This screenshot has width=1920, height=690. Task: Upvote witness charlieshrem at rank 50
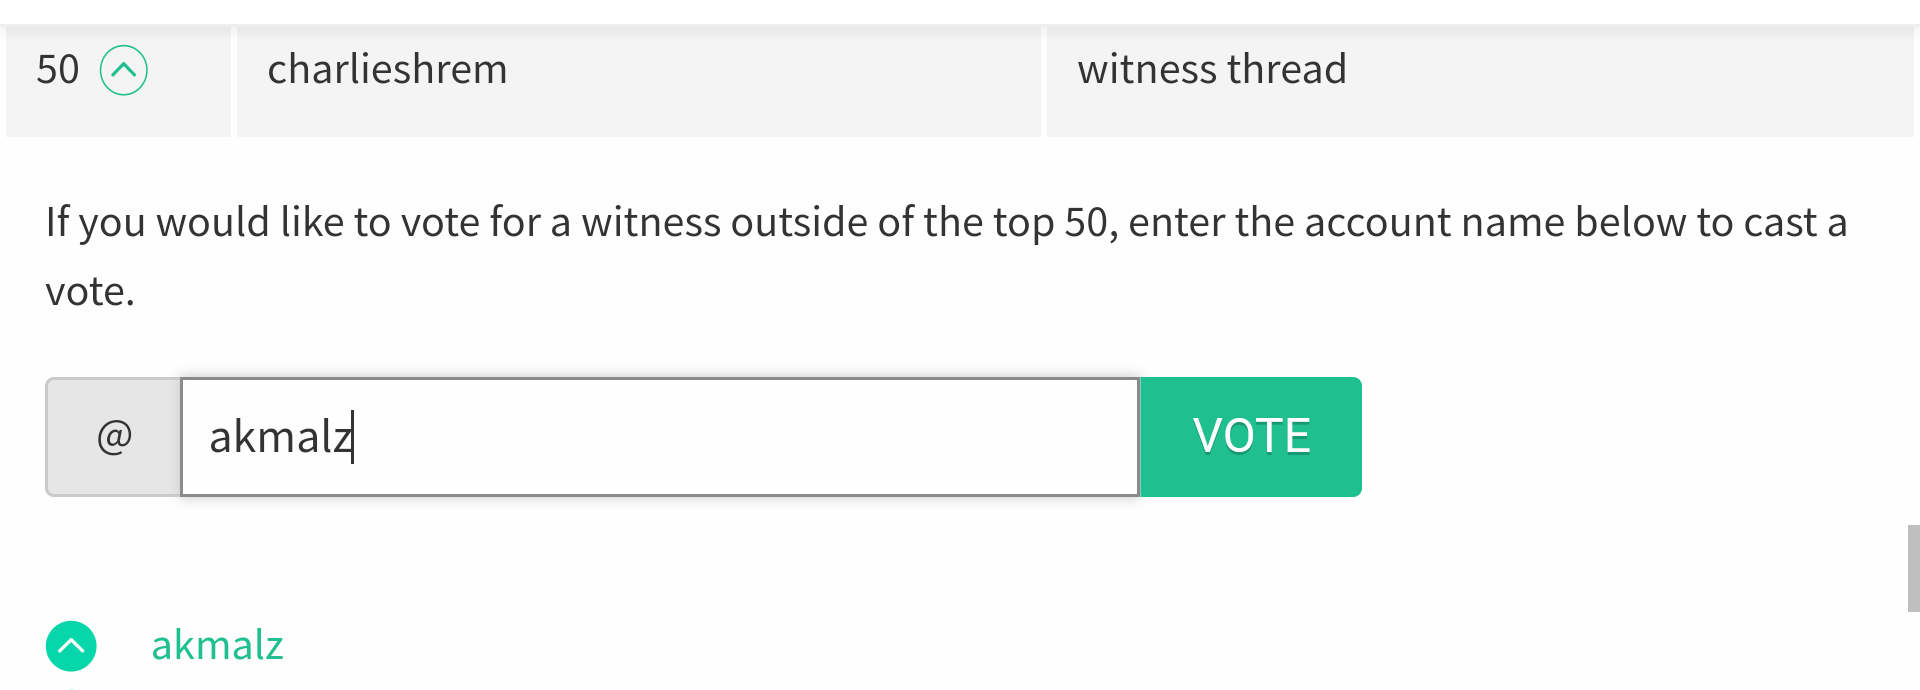124,70
